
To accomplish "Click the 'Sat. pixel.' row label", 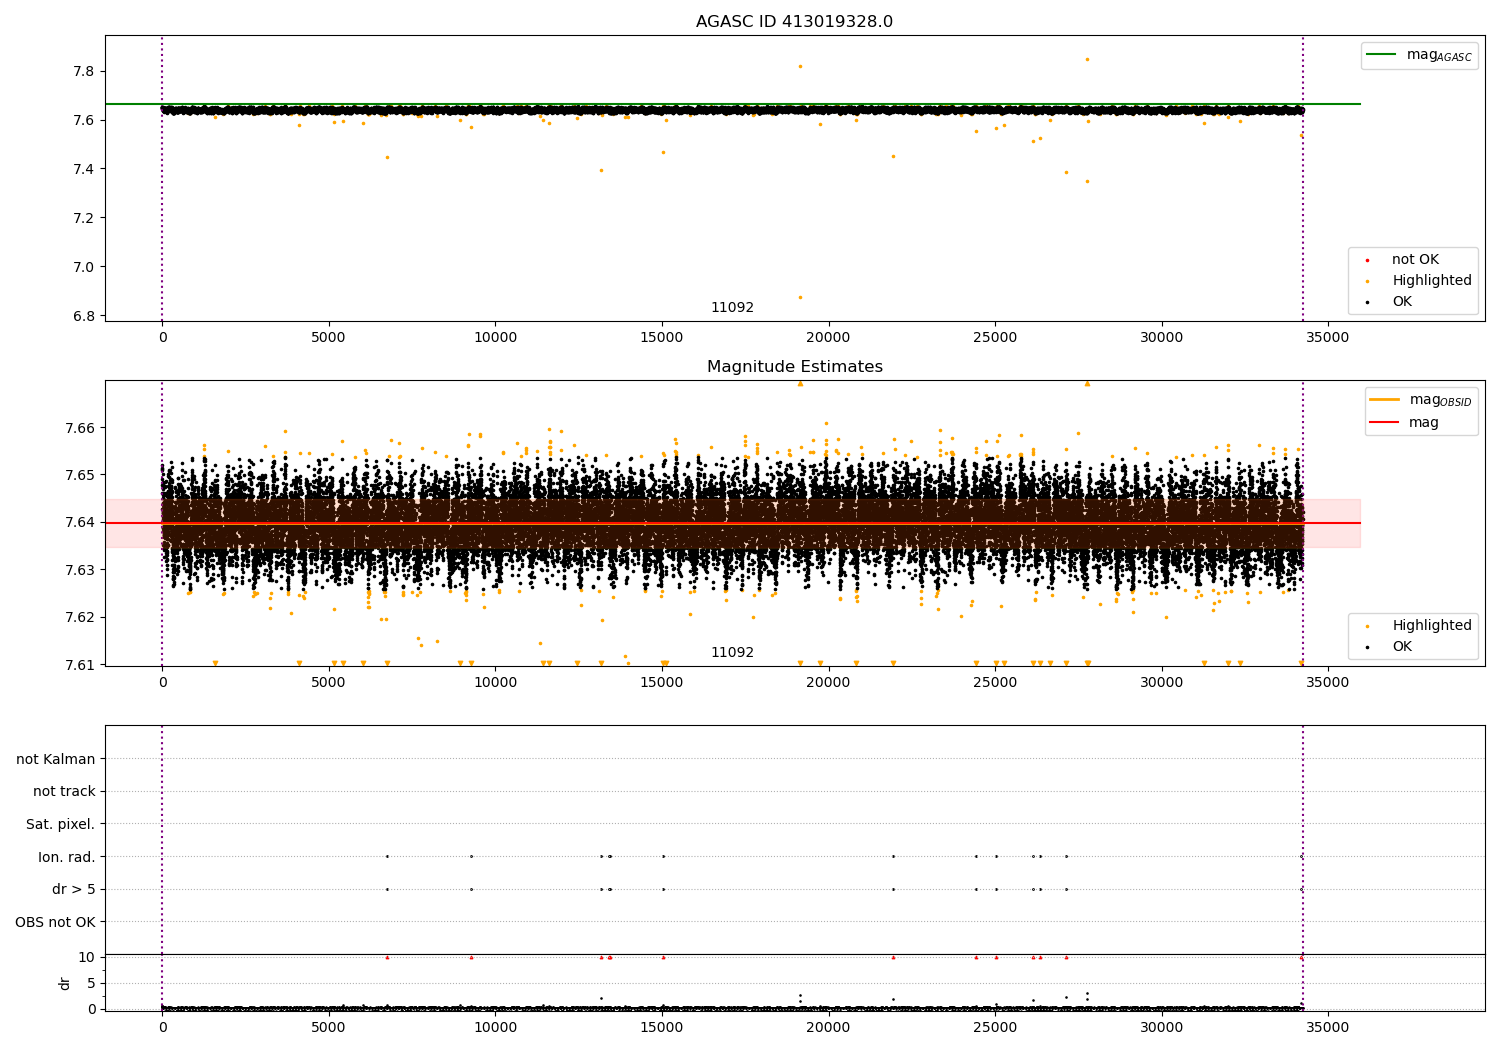I will (x=61, y=824).
